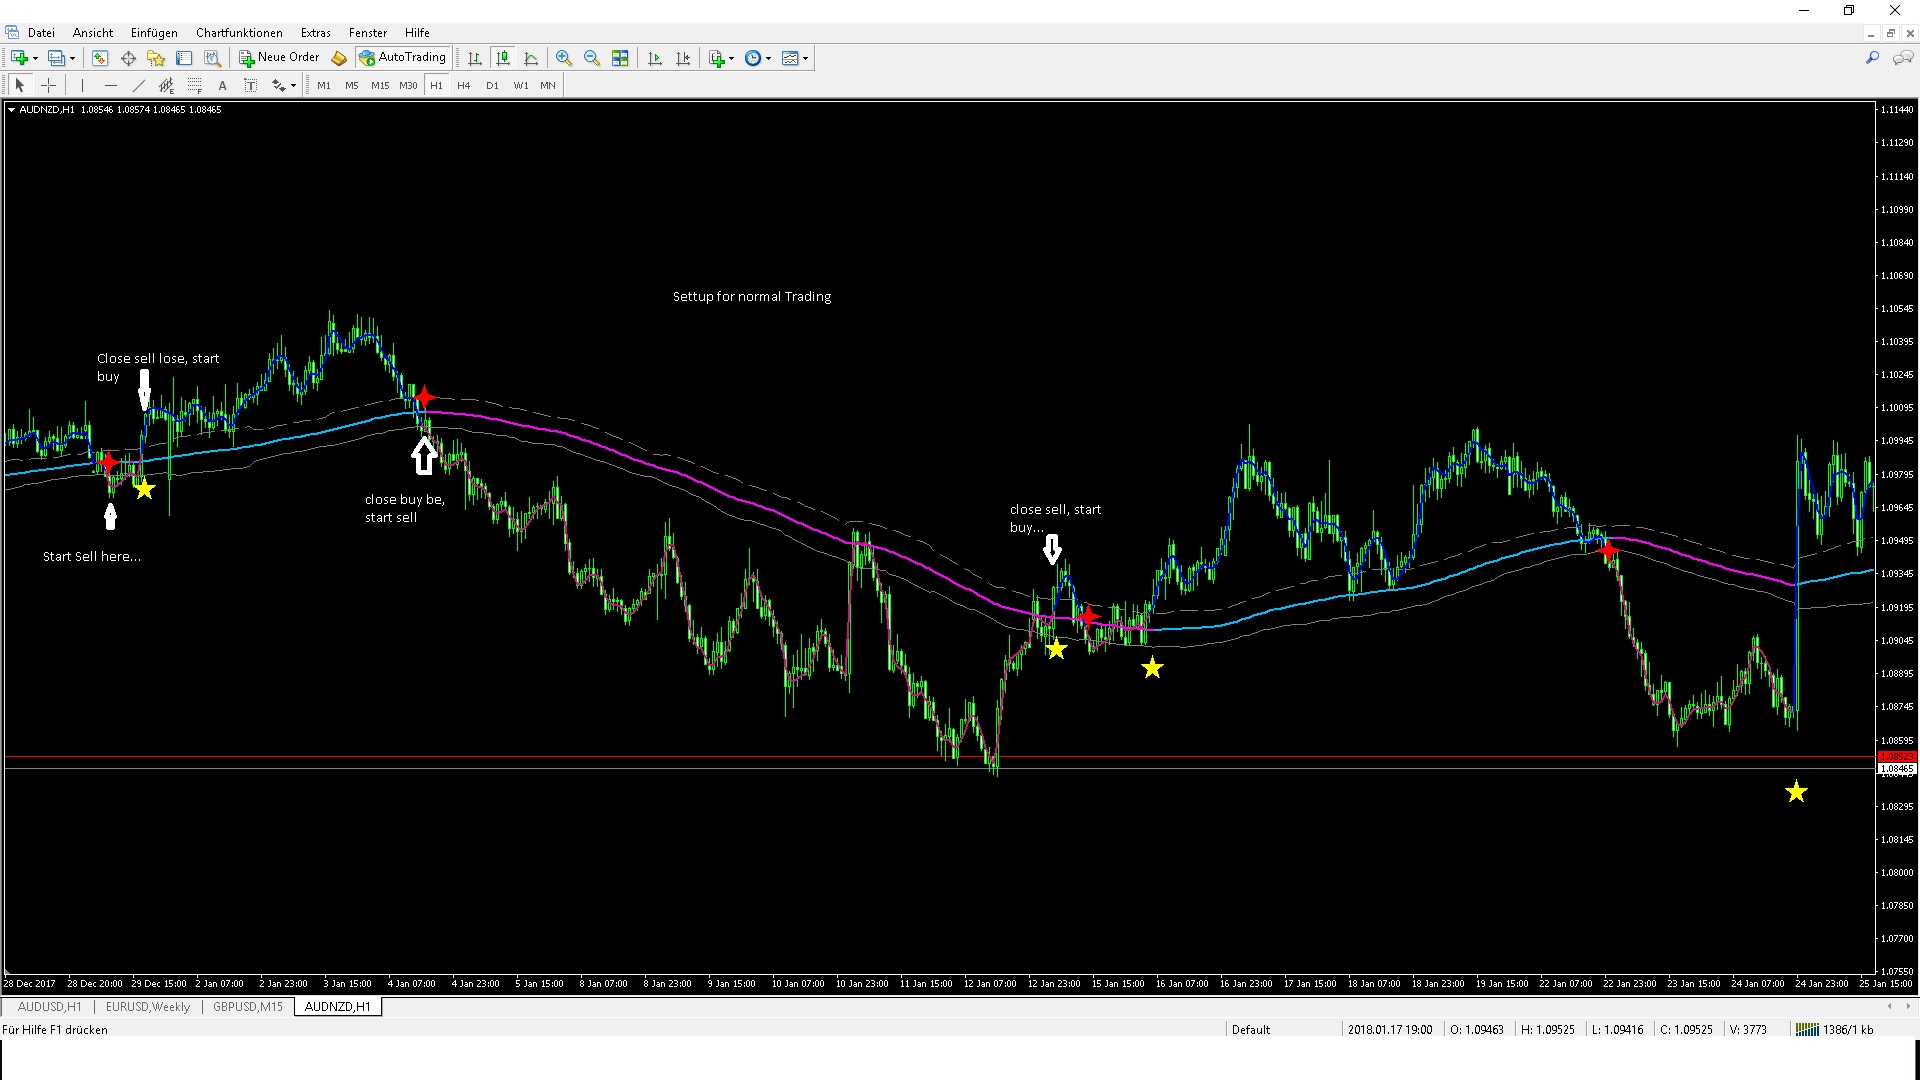Toggle the AutoTrading button
This screenshot has height=1080, width=1920.
point(403,58)
